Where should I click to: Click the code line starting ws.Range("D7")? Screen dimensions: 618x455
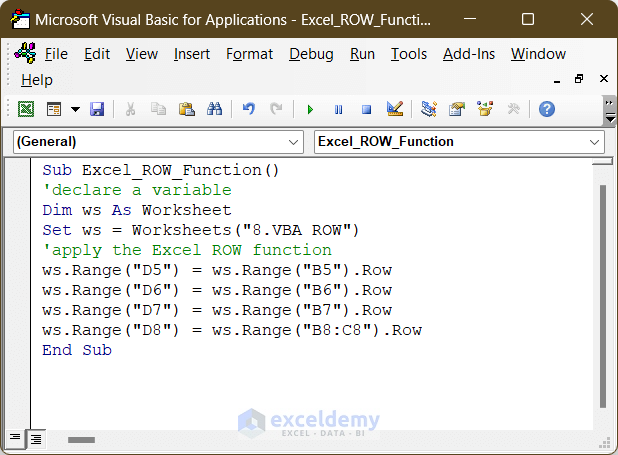pyautogui.click(x=217, y=310)
